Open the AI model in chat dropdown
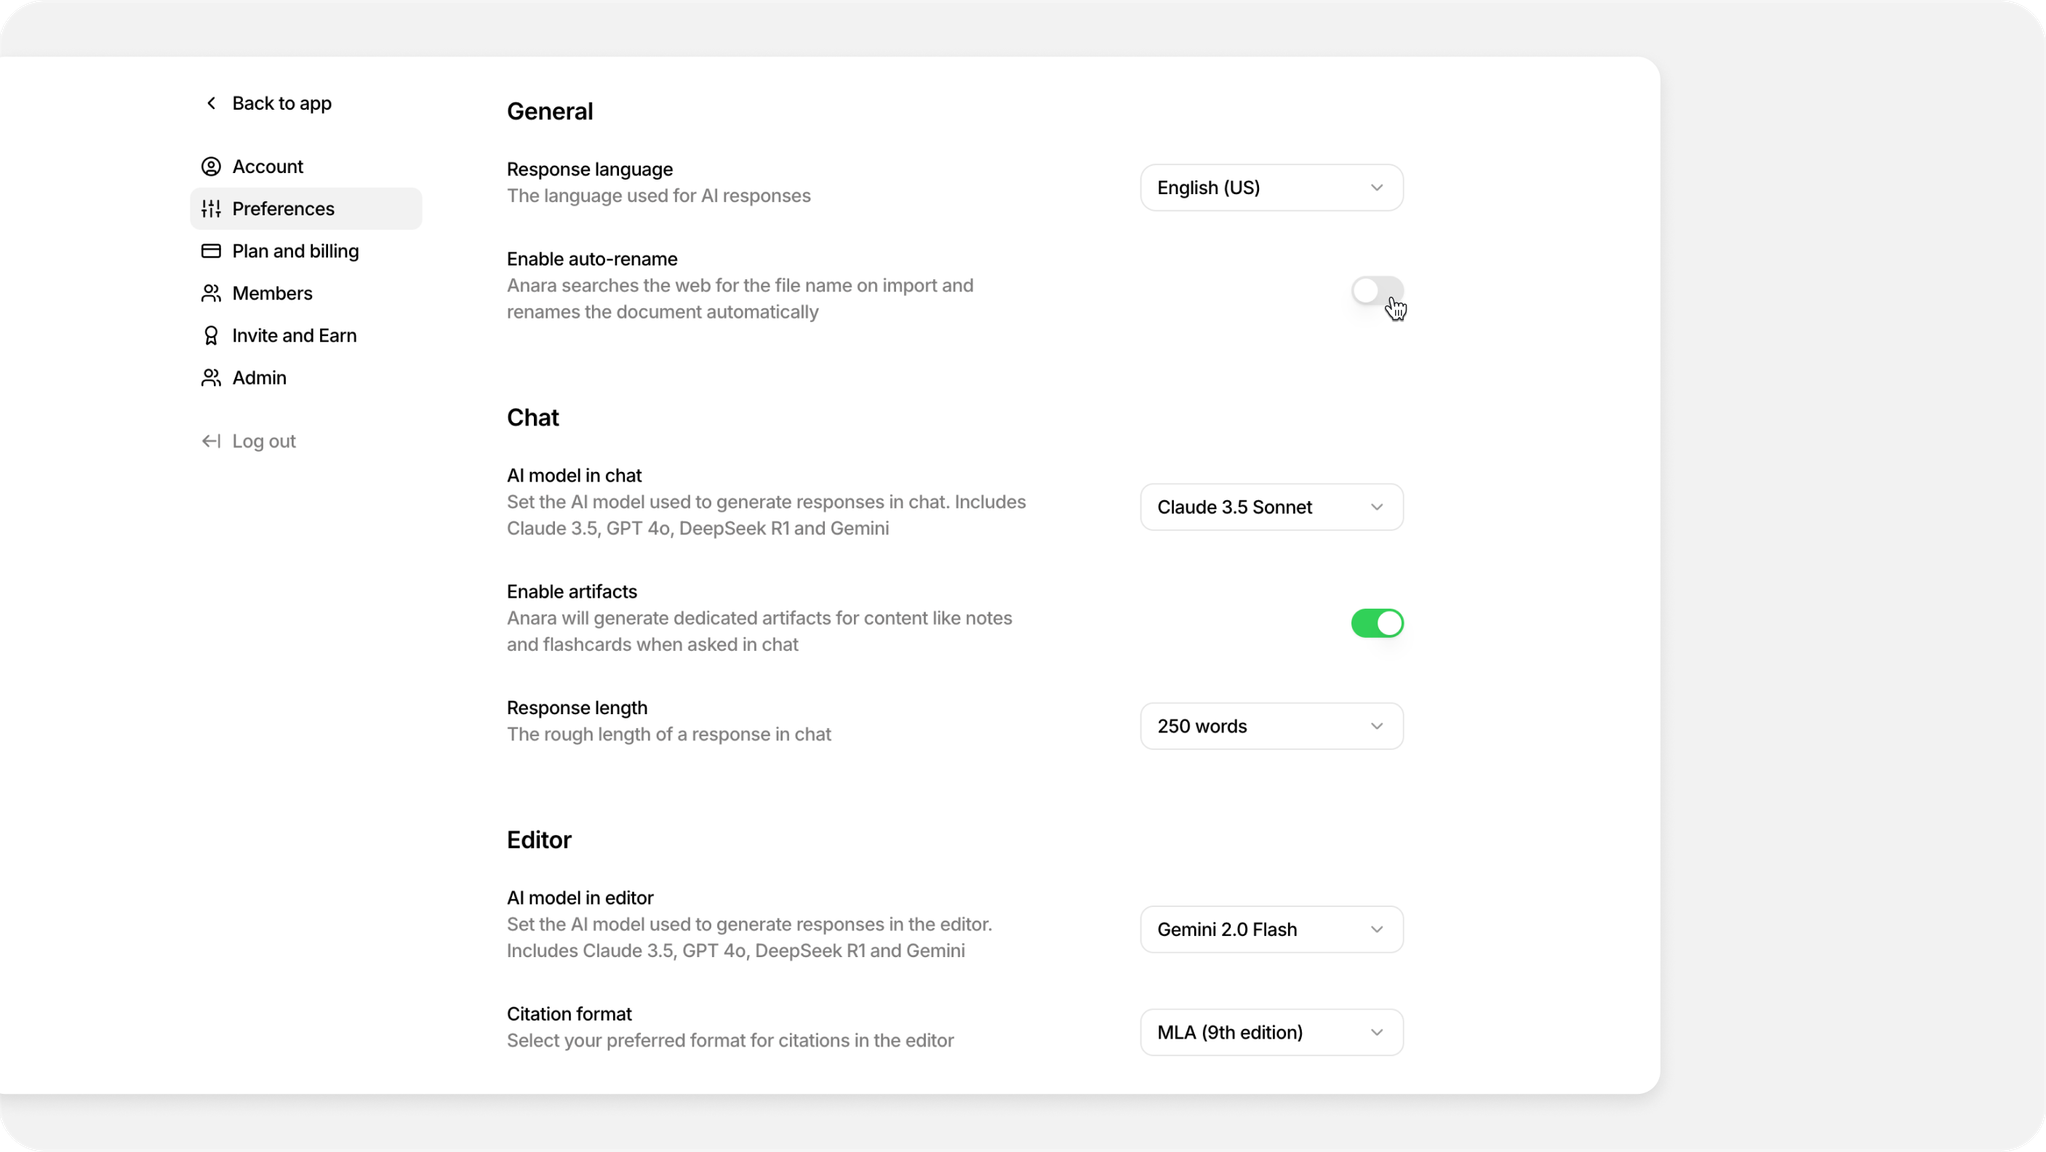Screen dimensions: 2046x1152 pos(1271,507)
